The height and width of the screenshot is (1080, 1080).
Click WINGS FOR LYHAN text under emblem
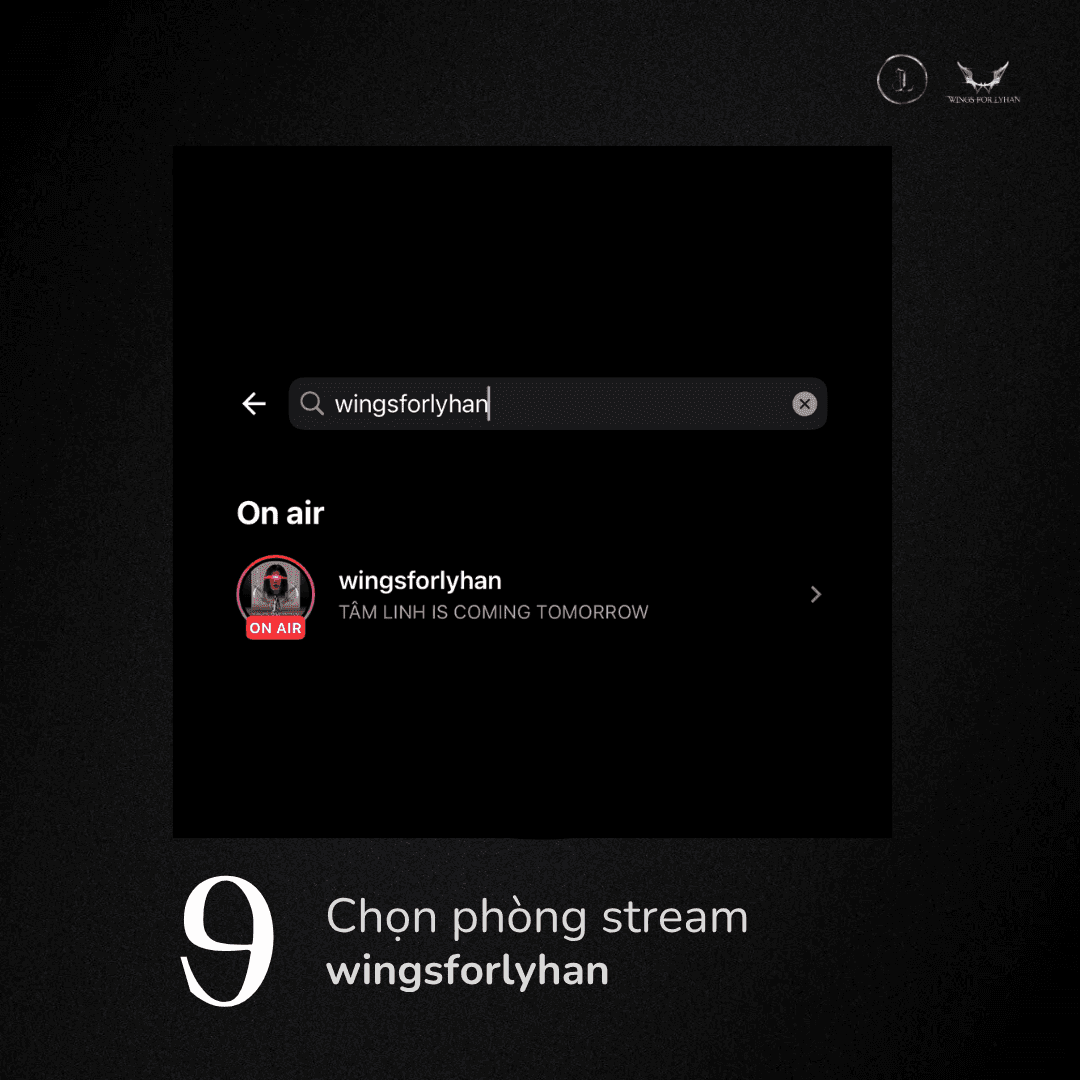click(x=984, y=100)
